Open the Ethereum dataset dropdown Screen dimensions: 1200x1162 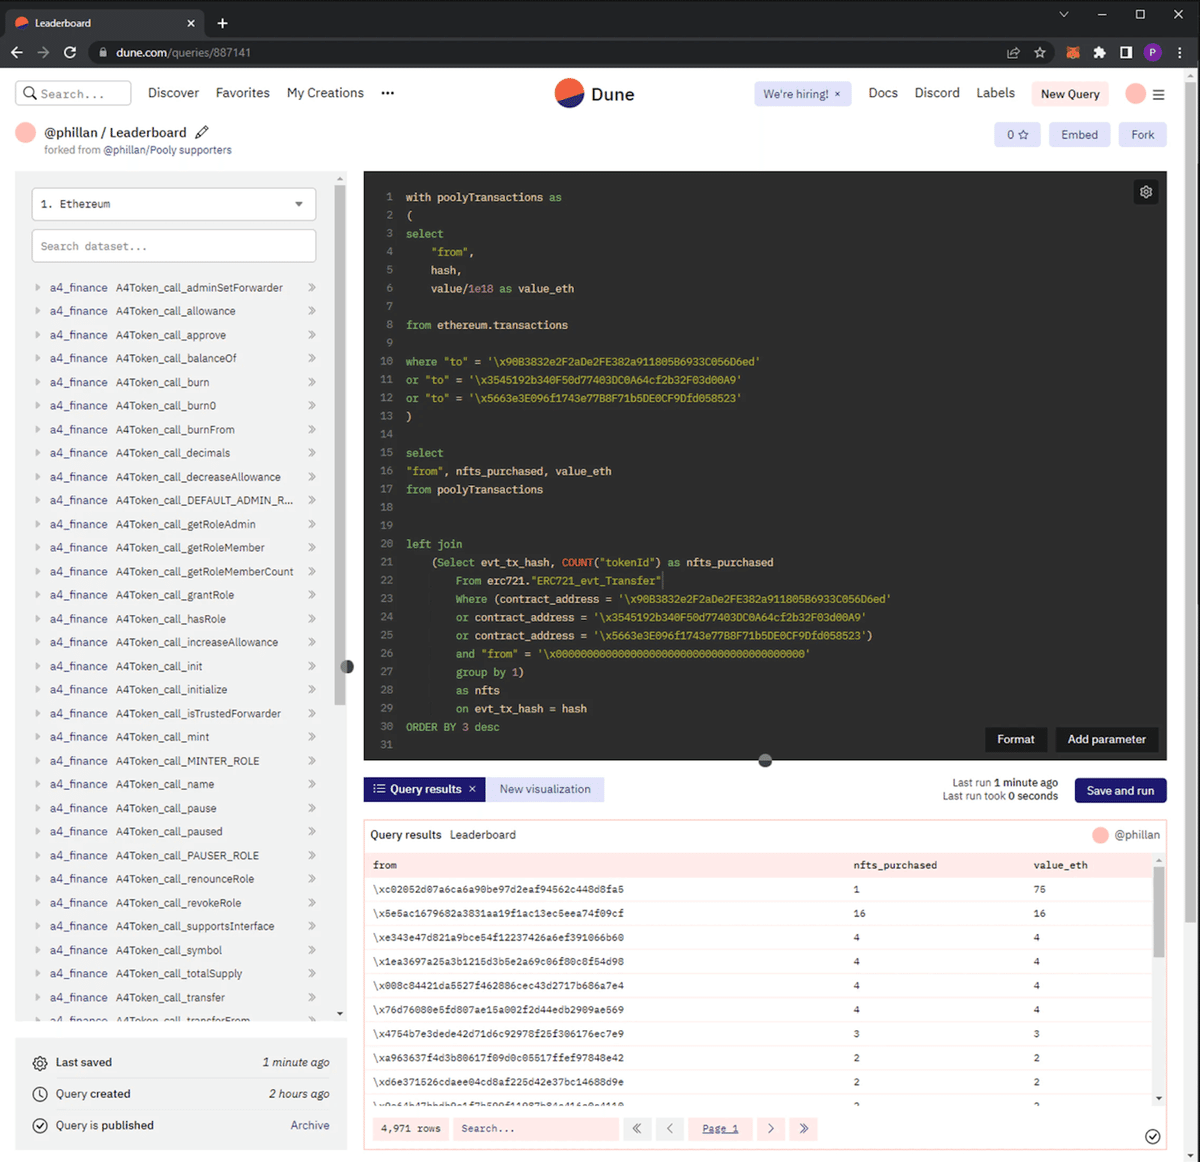174,204
